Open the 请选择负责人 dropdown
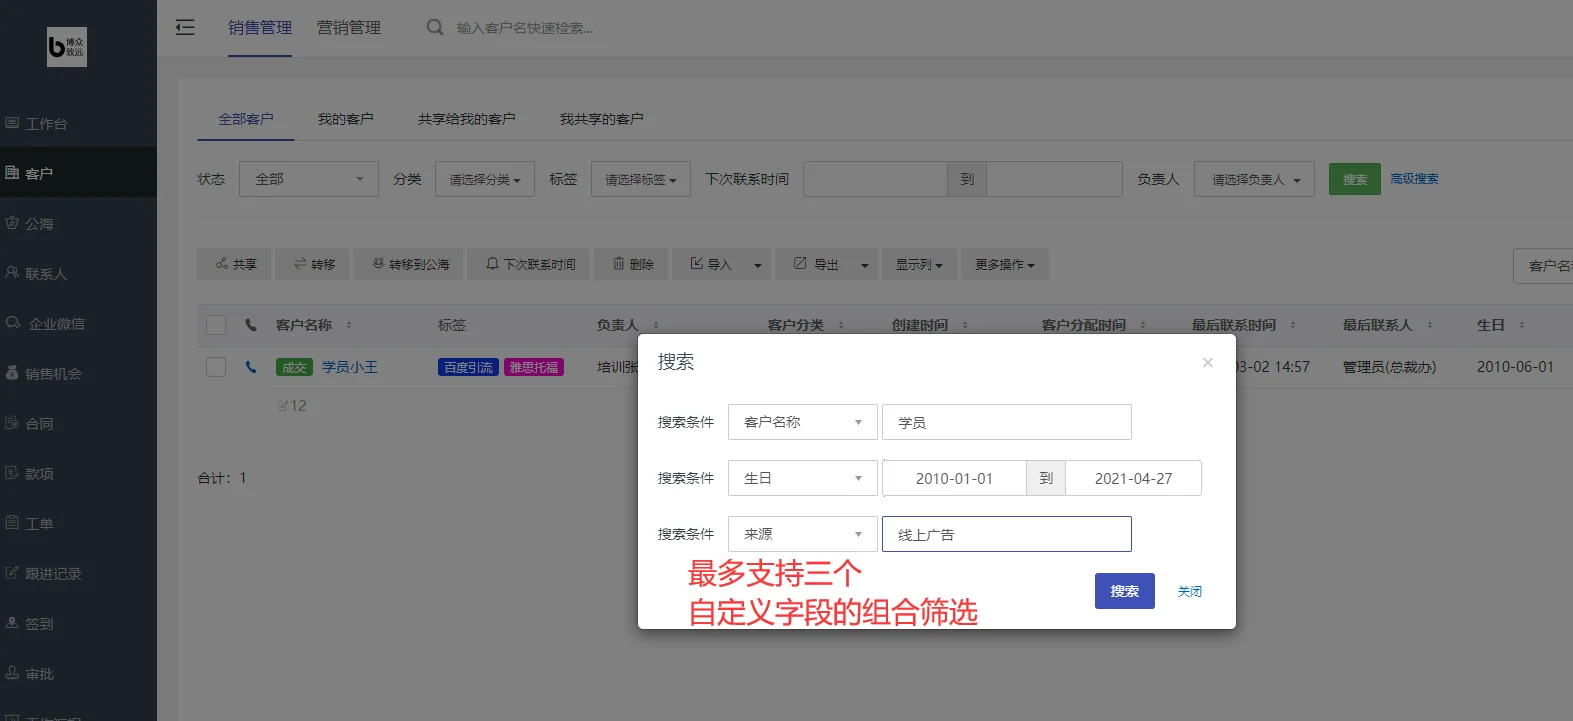Viewport: 1573px width, 721px height. pos(1254,179)
